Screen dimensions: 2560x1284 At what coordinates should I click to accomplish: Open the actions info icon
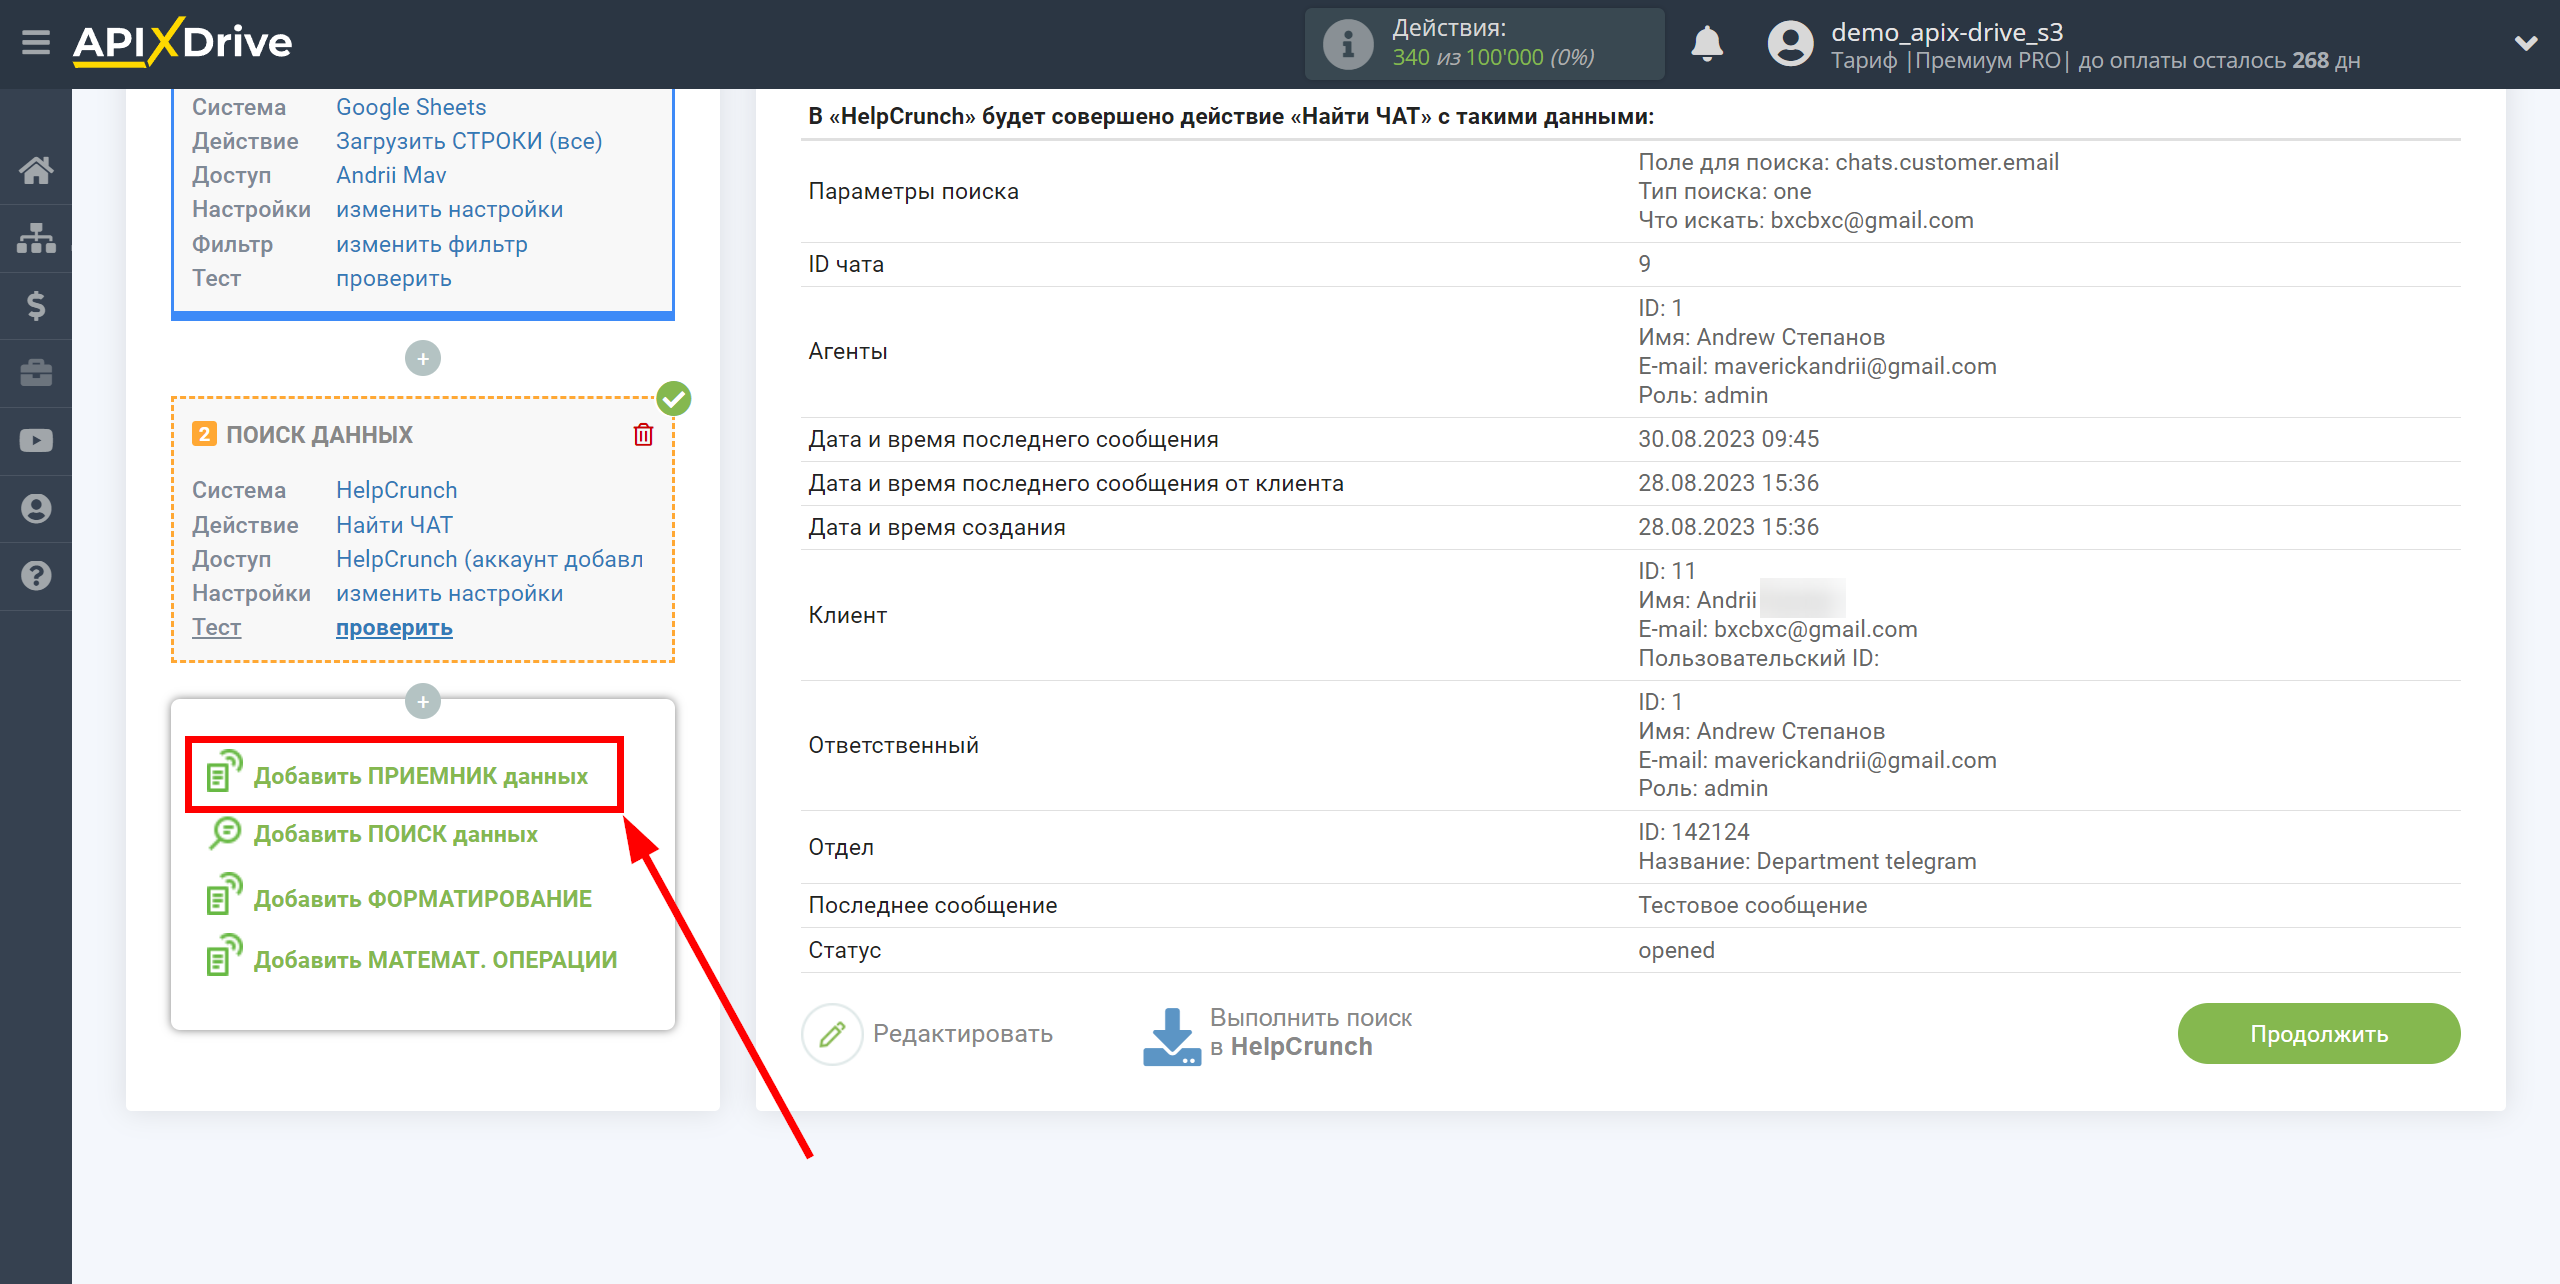1347,44
